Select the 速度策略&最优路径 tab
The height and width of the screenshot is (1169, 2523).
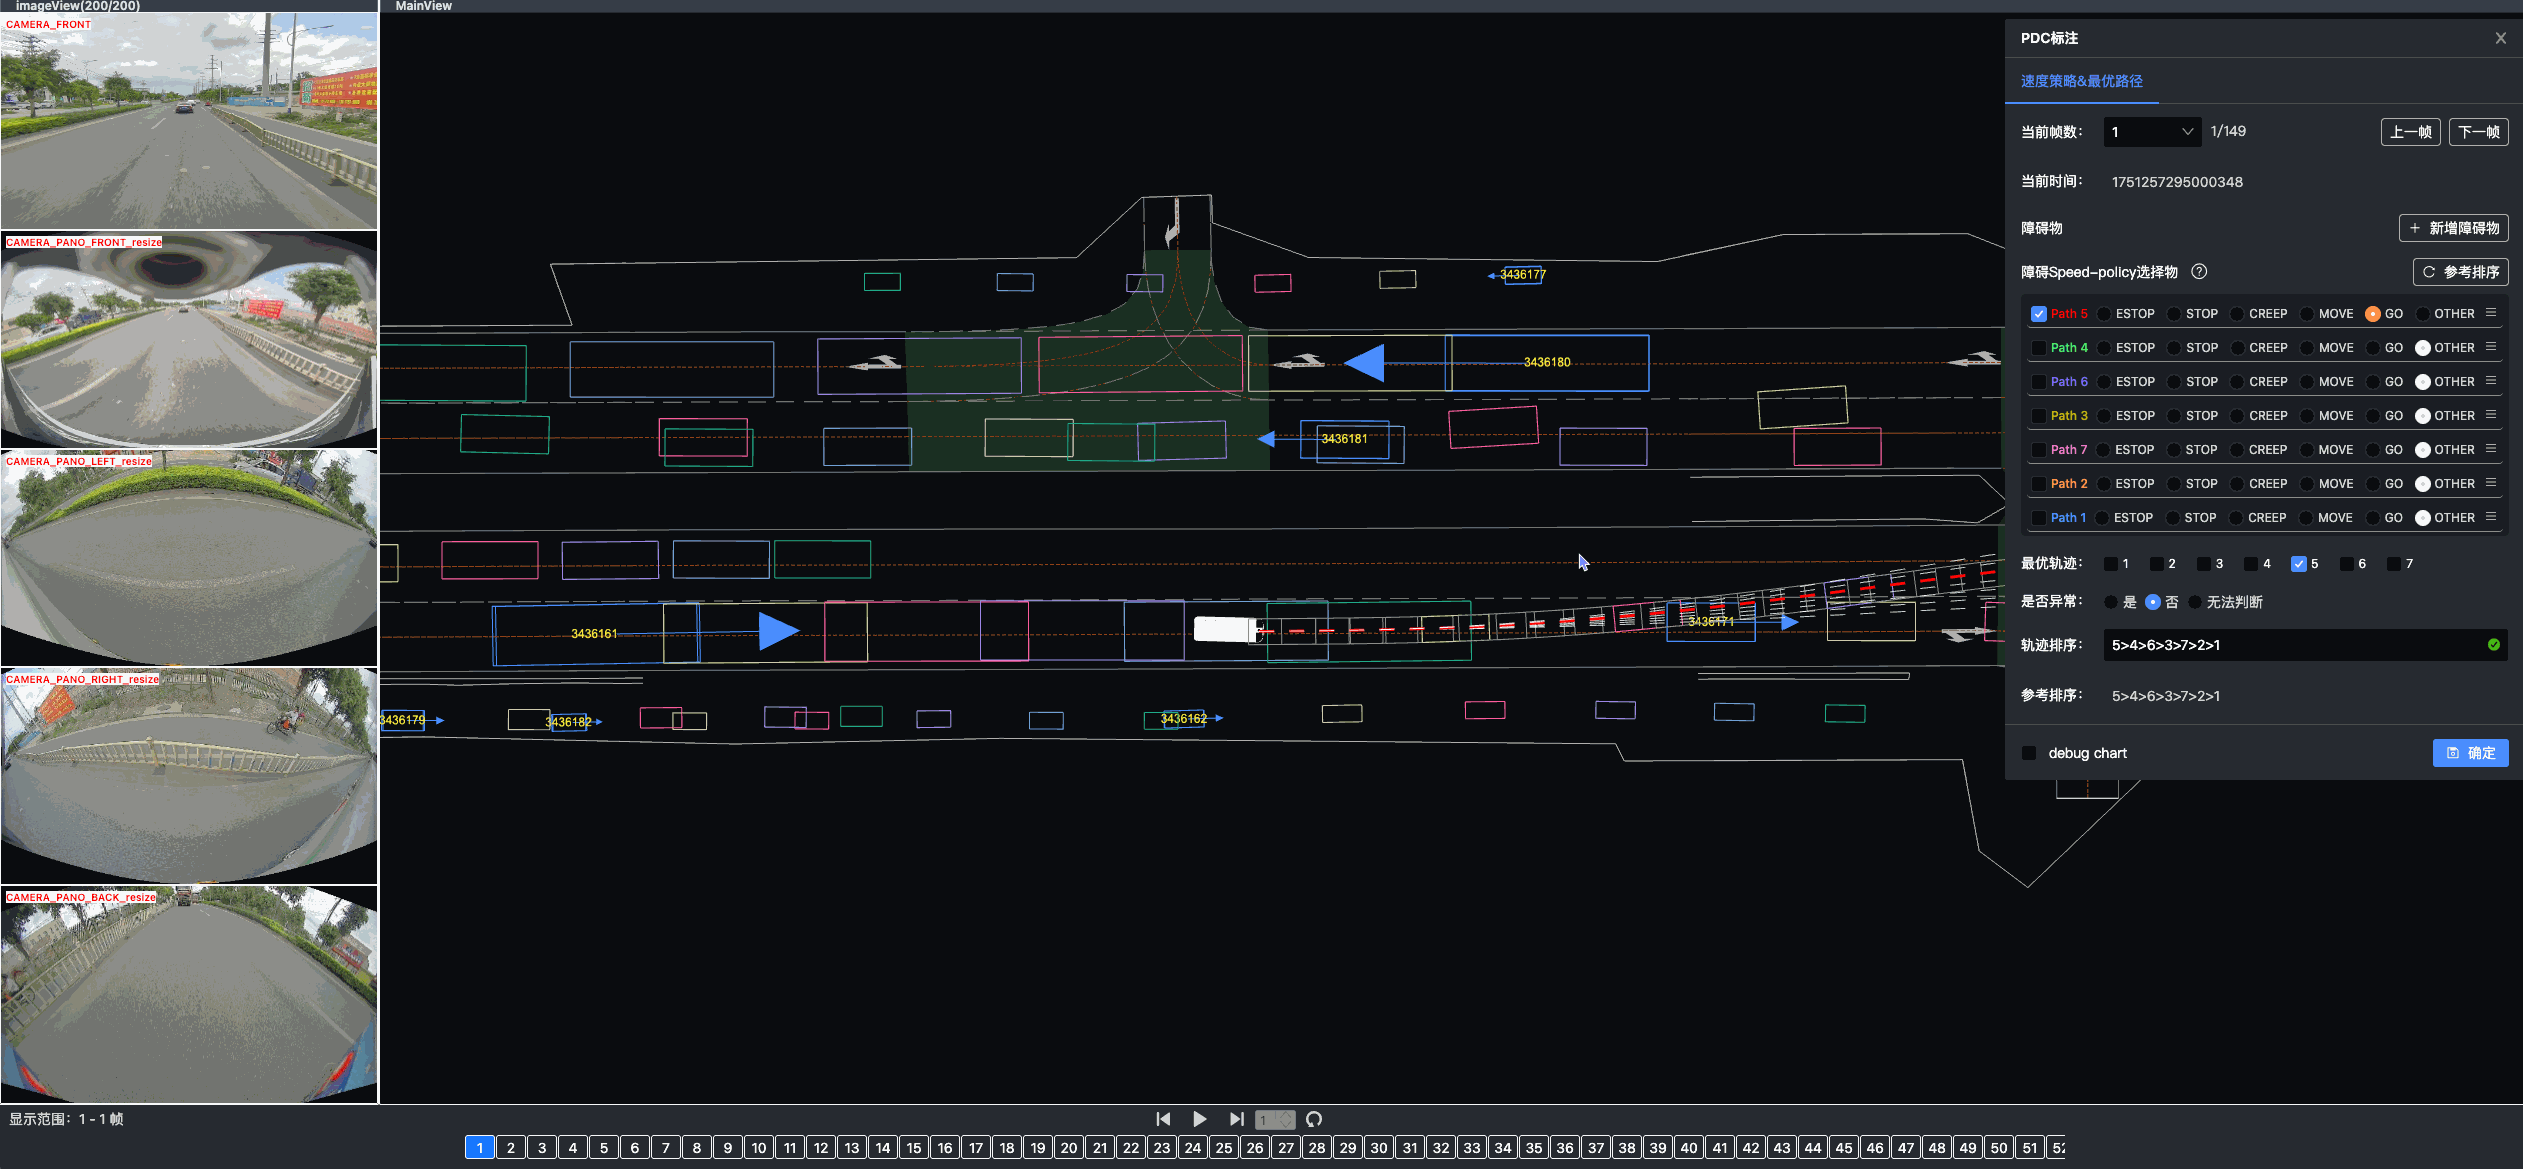(2081, 81)
